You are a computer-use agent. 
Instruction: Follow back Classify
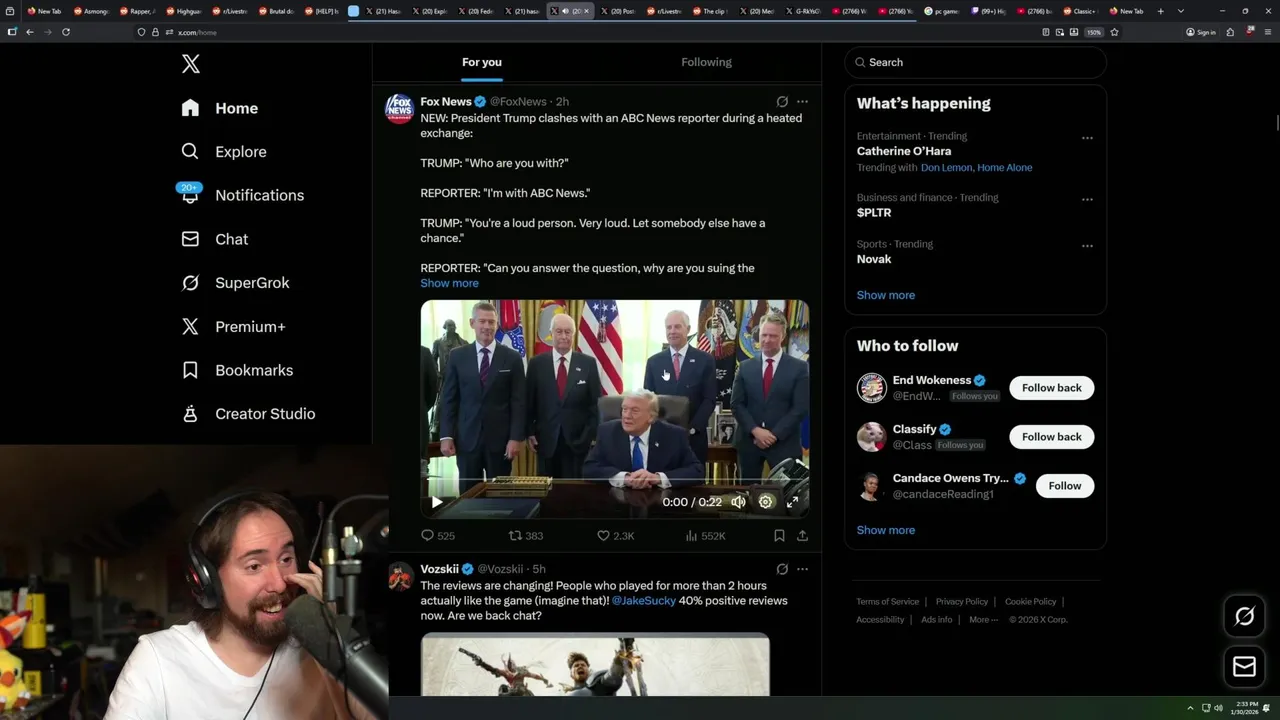coord(1051,437)
